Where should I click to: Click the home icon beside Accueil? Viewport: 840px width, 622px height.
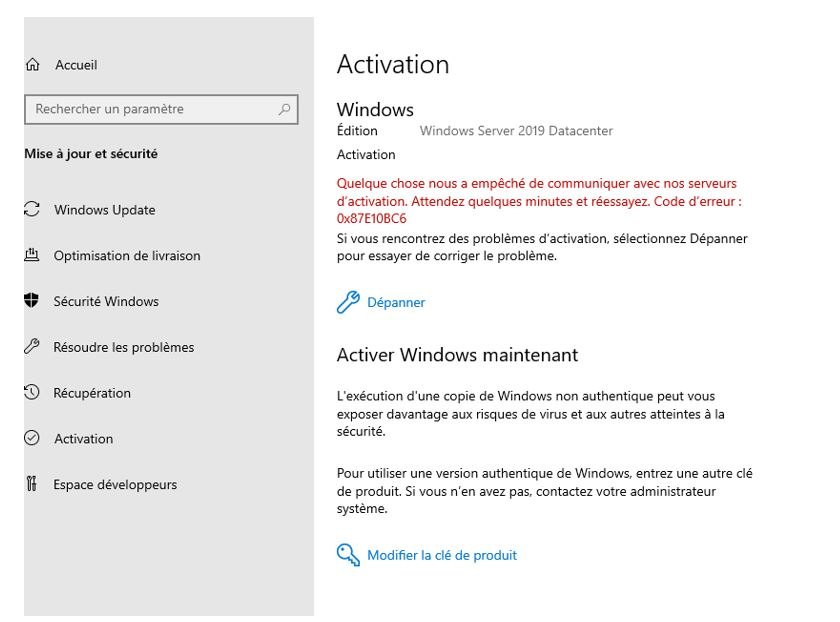tap(33, 65)
